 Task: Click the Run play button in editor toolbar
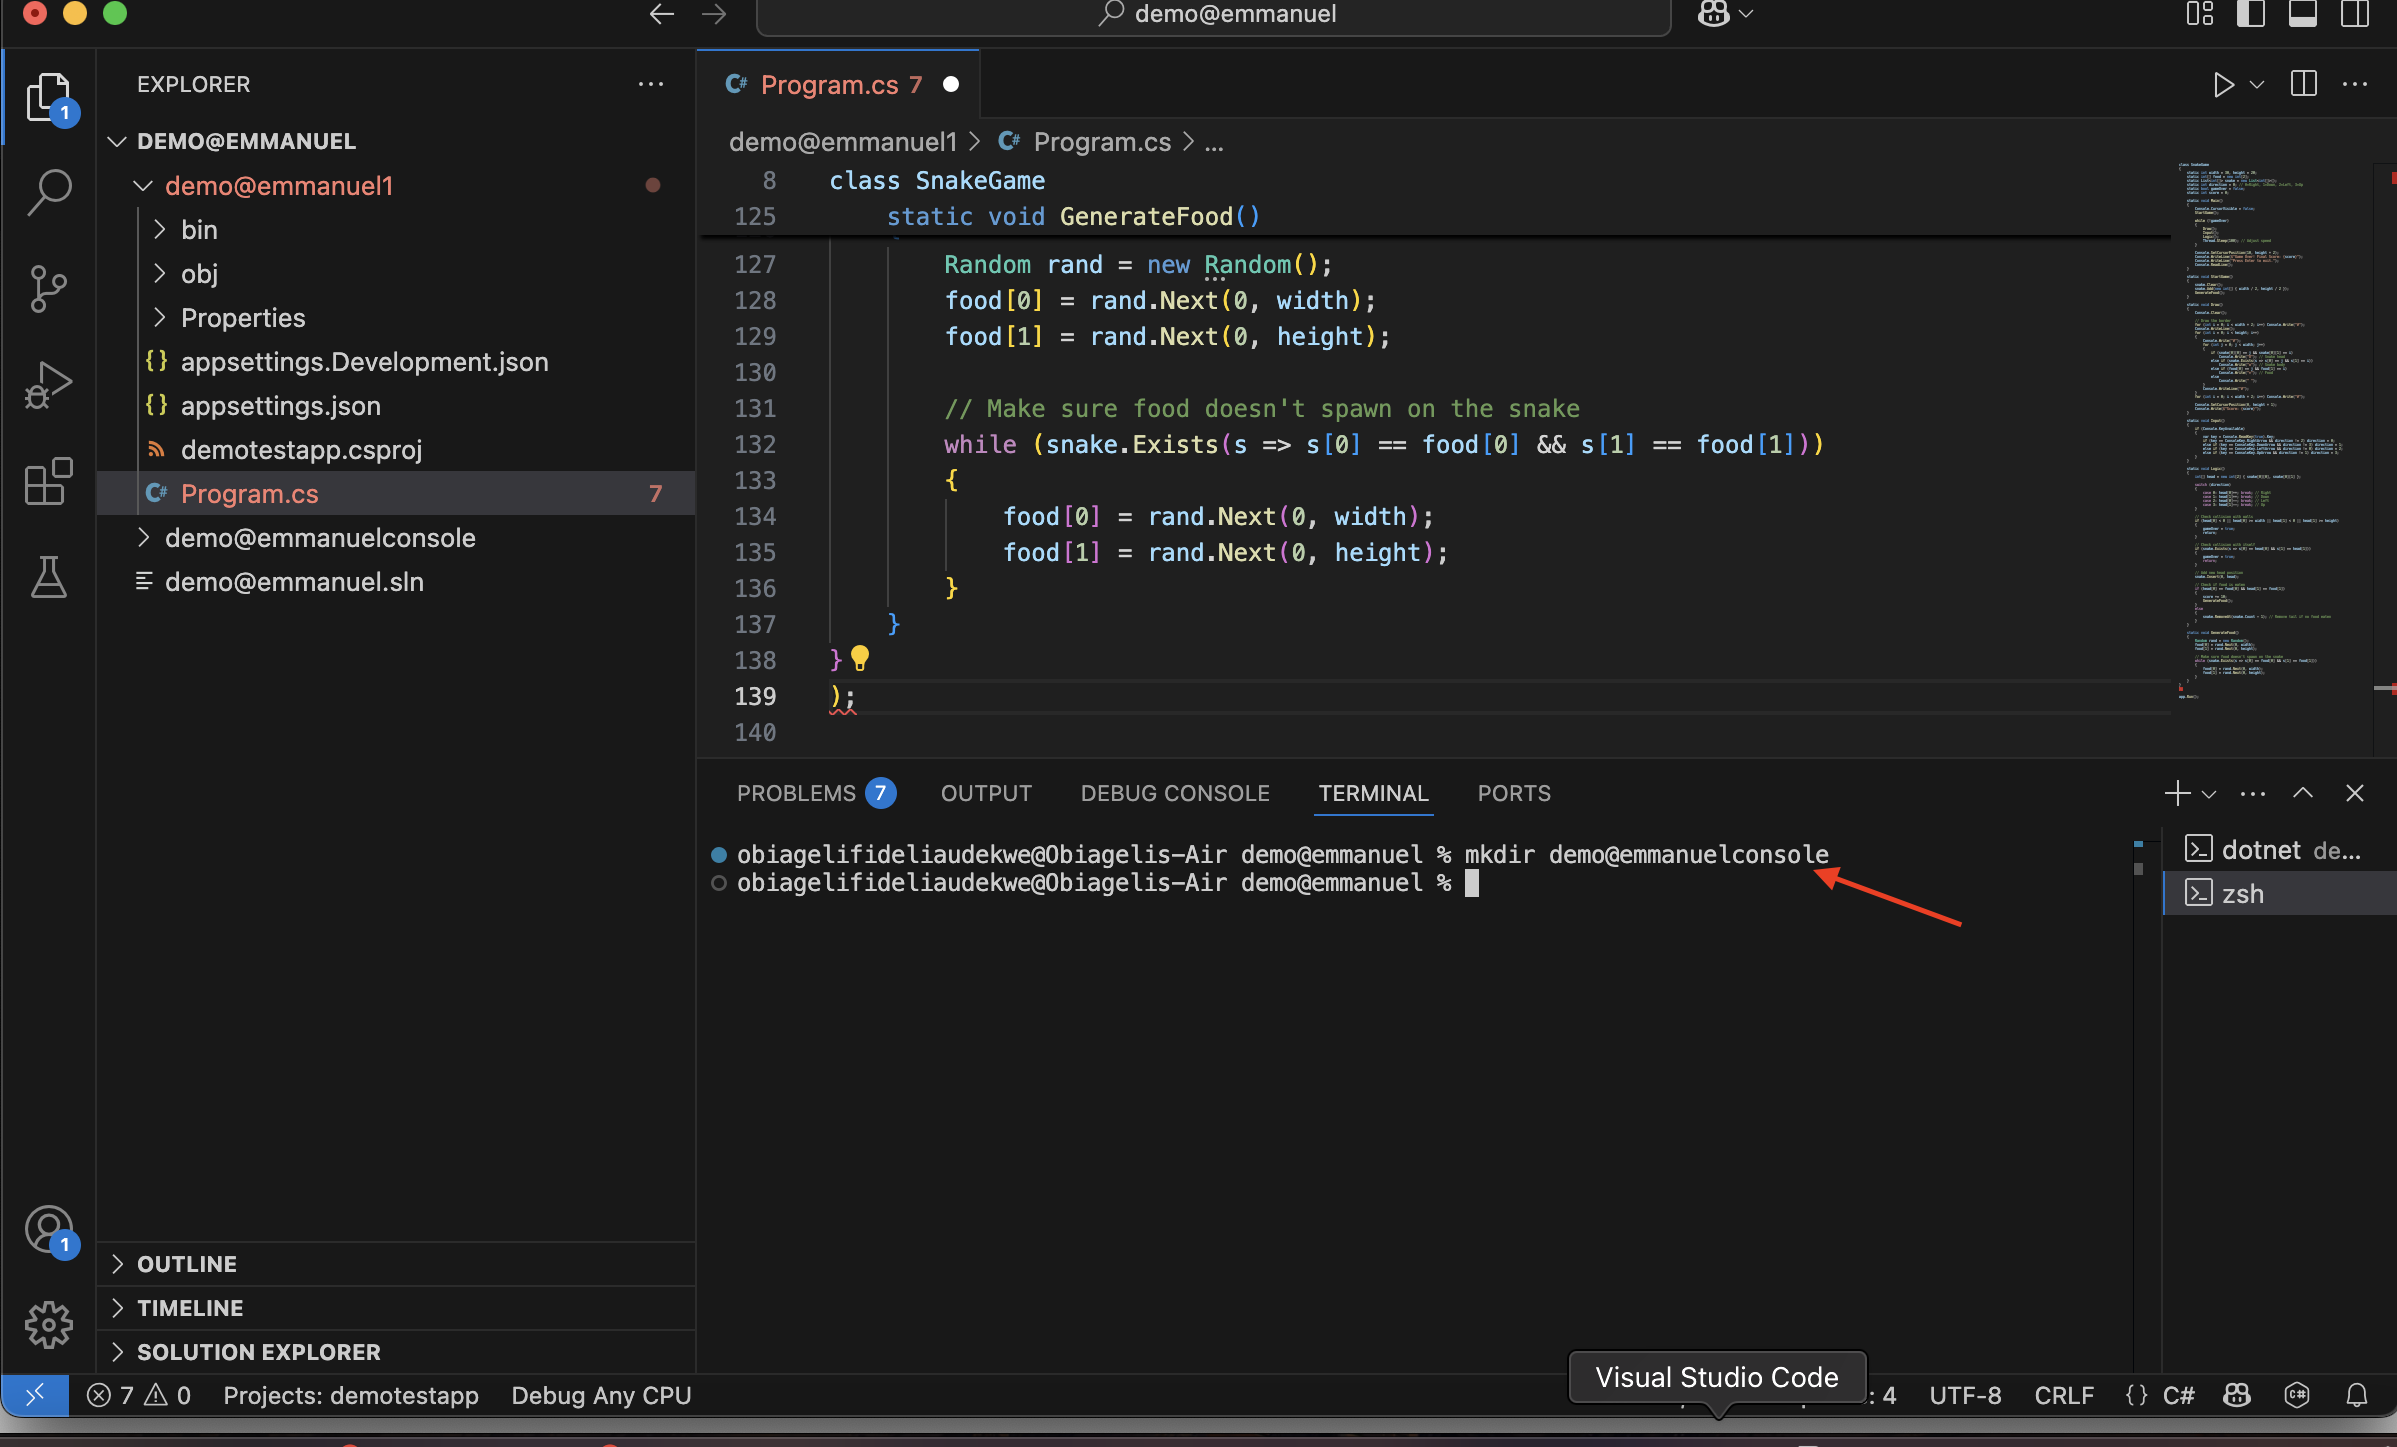pos(2223,85)
